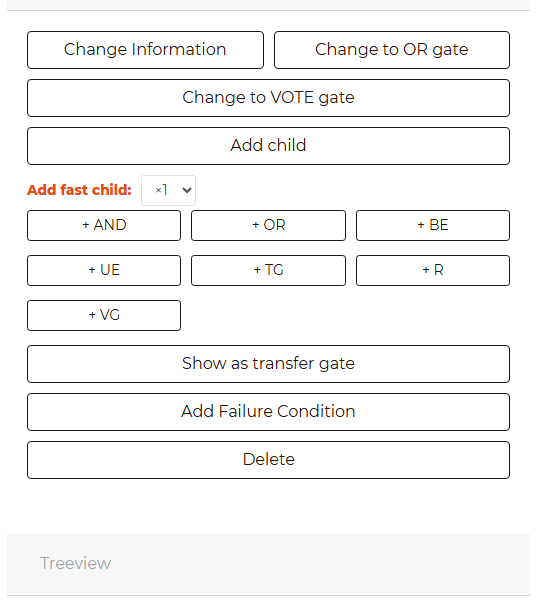Expand multiplier list via the chevron arrow
542x611 pixels.
coord(187,190)
